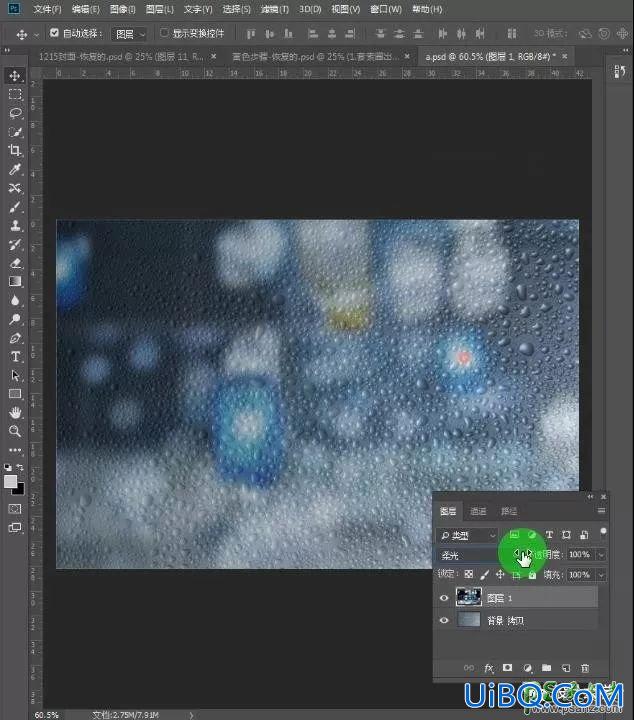
Task: Open the 编辑(E) menu
Action: [86, 9]
